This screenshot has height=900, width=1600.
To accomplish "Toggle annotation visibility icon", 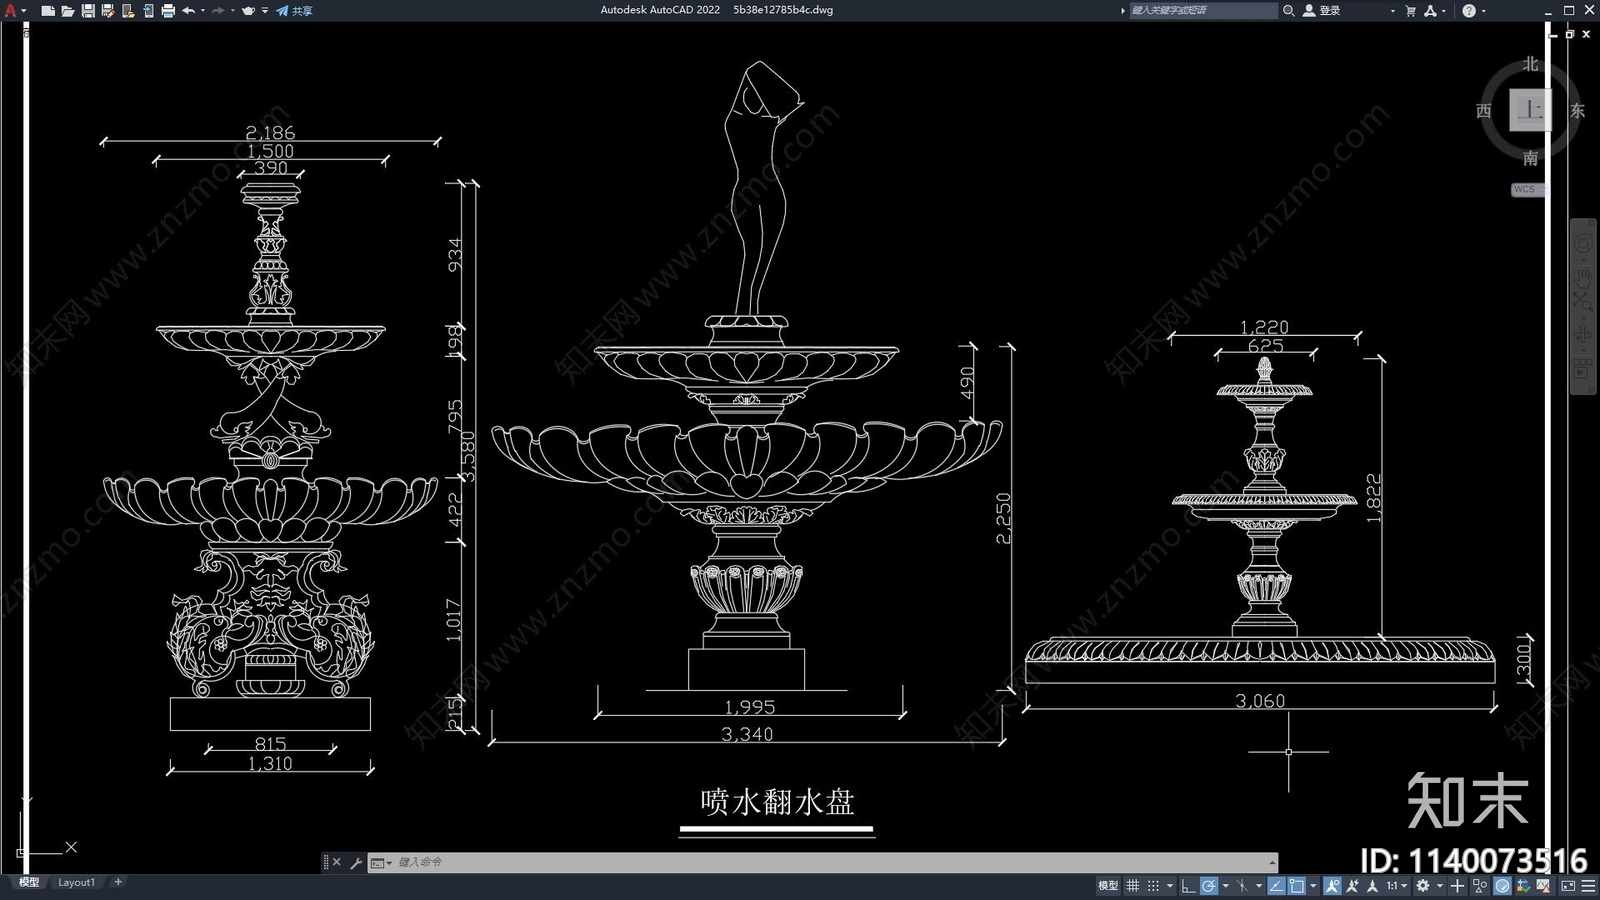I will click(1332, 886).
